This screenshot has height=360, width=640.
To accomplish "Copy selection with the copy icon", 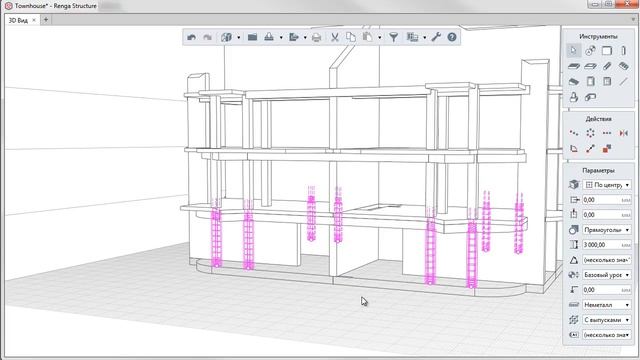I will (x=351, y=37).
